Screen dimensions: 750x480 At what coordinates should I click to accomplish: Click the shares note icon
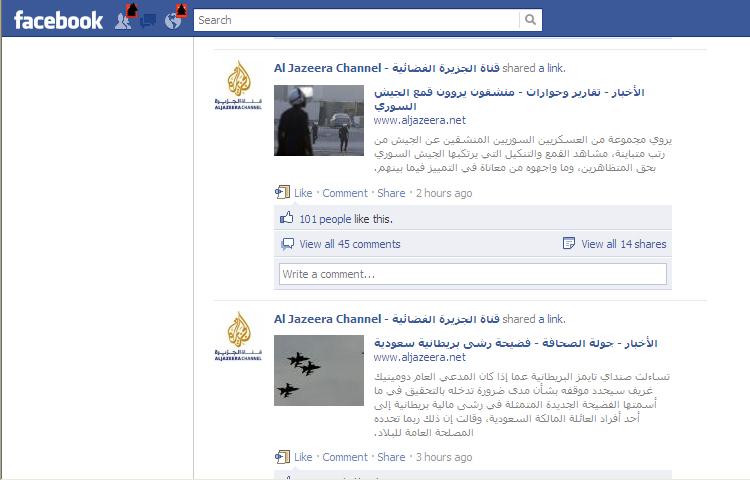pos(569,243)
